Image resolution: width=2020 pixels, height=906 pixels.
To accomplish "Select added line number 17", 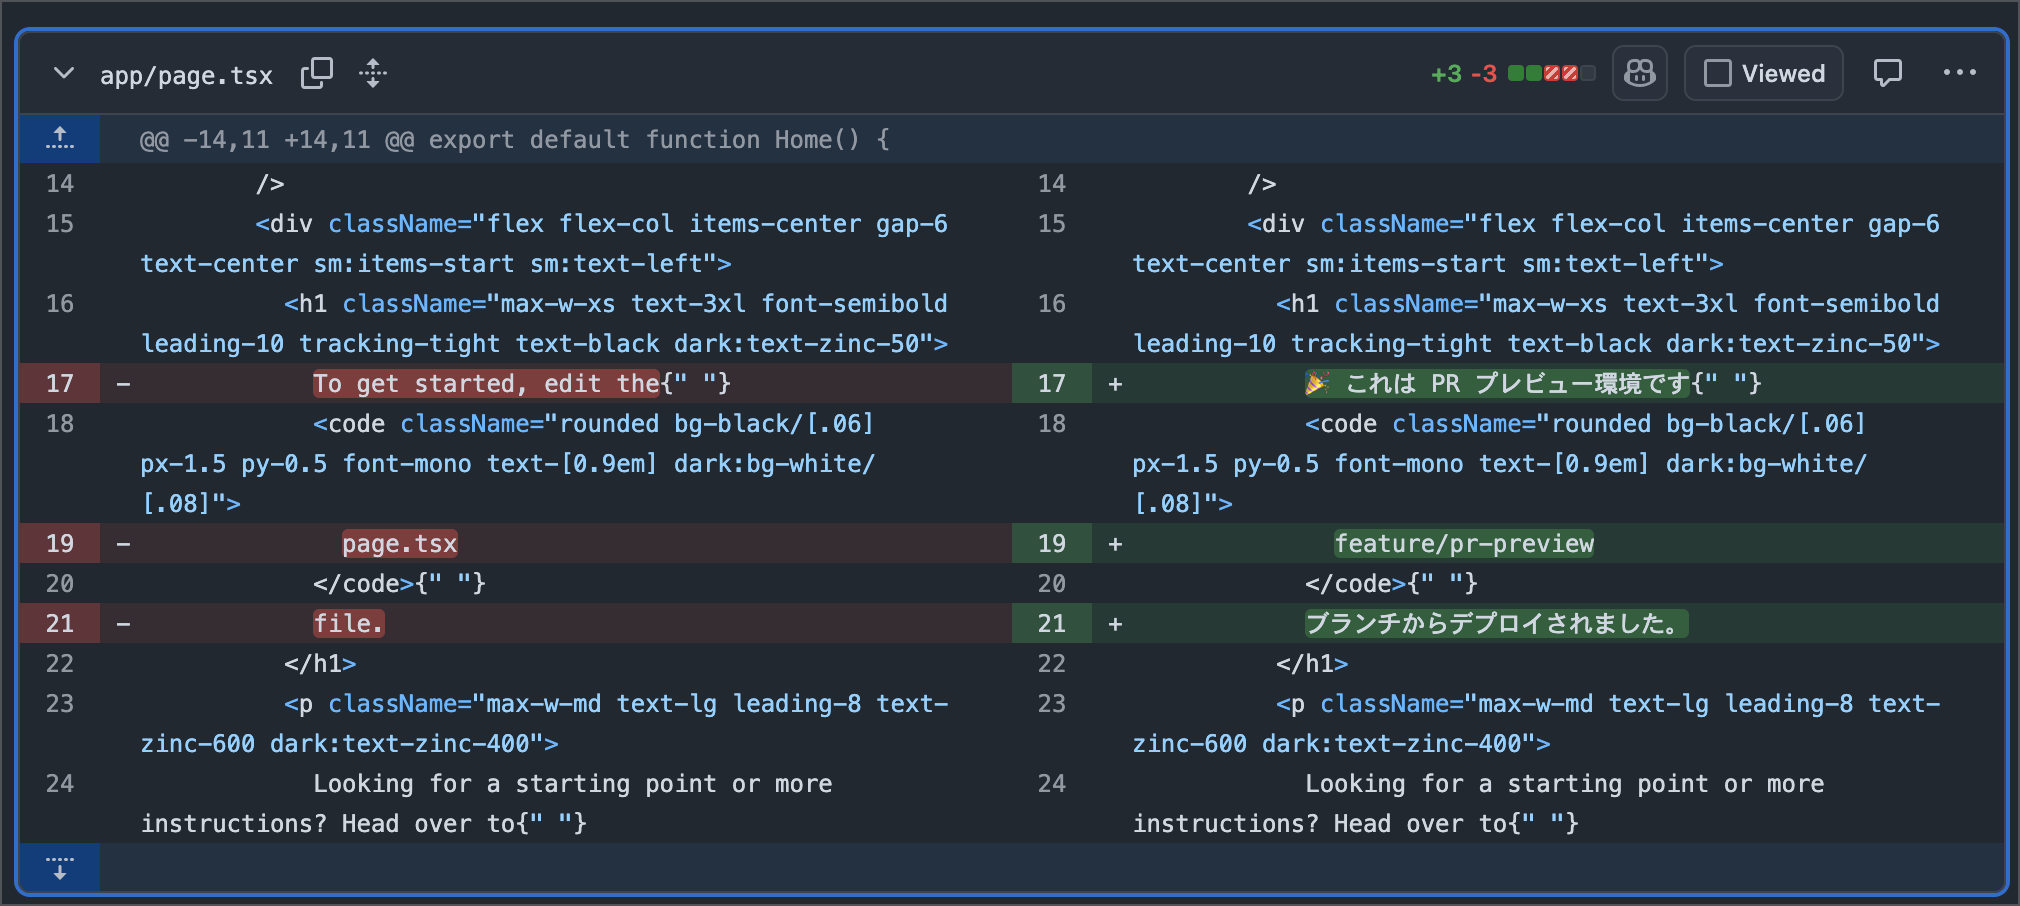I will click(x=1052, y=383).
